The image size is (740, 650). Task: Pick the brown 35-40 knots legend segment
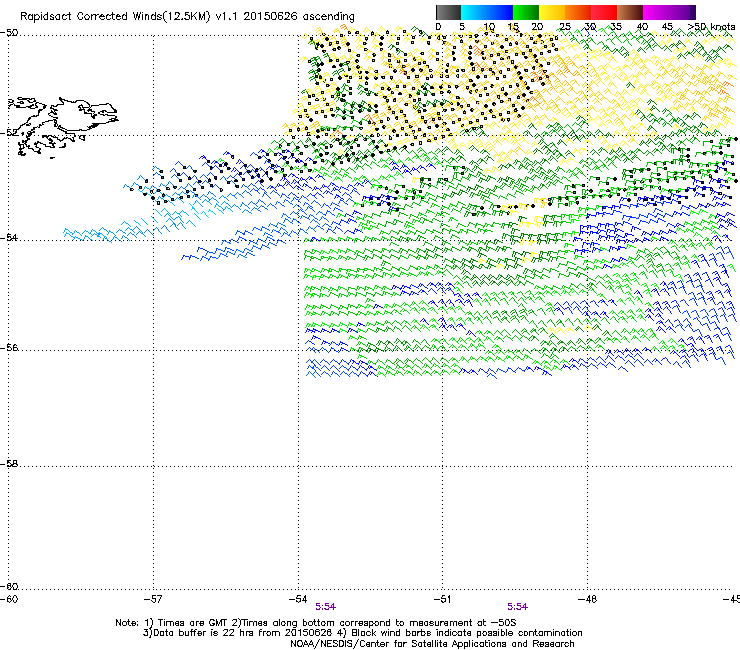[x=630, y=12]
